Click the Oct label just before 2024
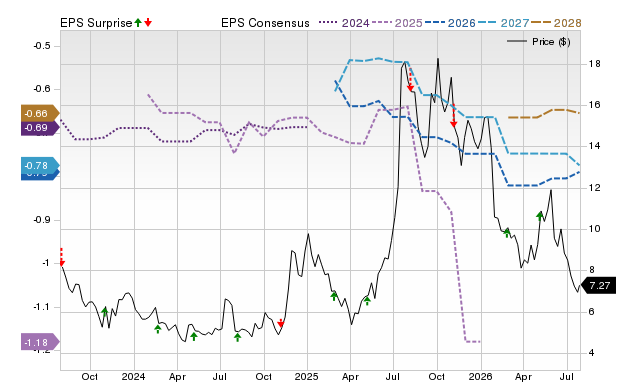 89,376
